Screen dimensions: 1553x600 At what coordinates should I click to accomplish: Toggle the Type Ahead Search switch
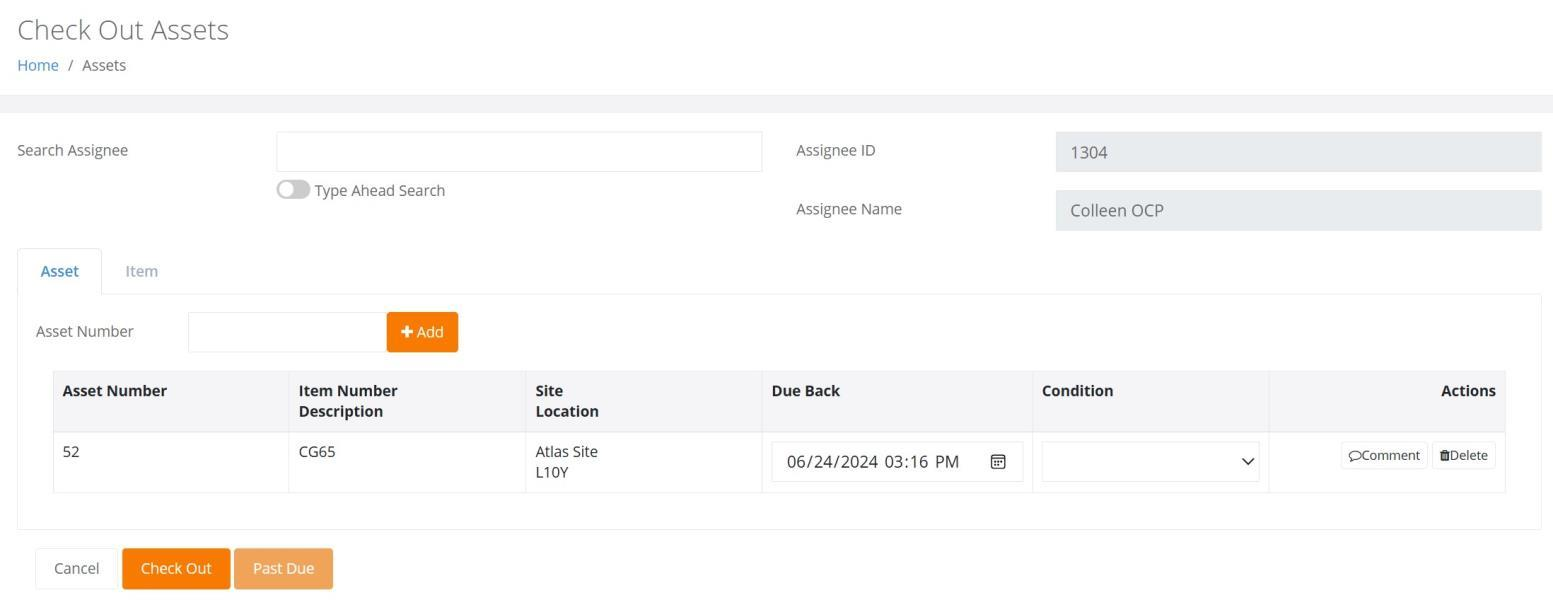(x=293, y=190)
